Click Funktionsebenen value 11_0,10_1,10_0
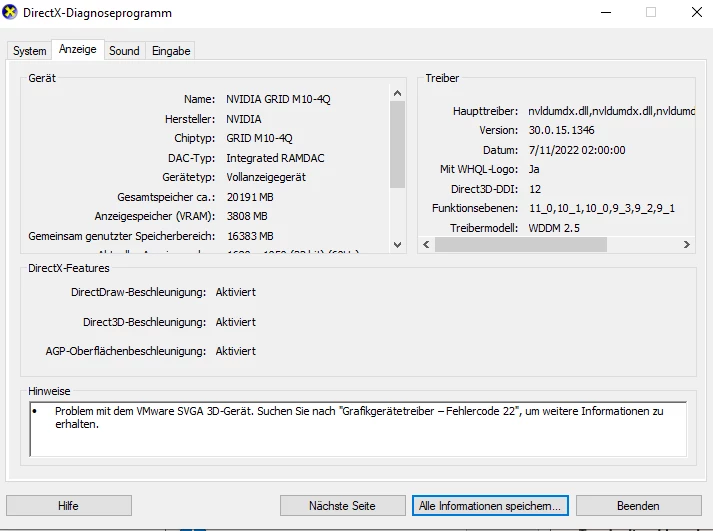Viewport: 713px width, 531px height. 602,209
